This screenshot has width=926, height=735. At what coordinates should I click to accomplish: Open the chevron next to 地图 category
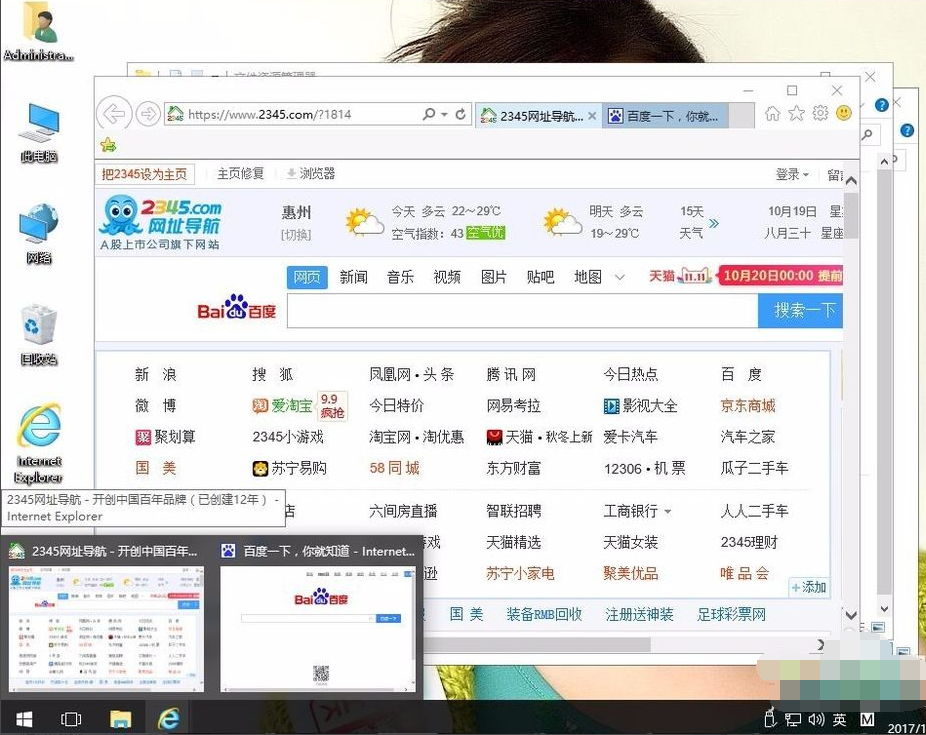[618, 277]
